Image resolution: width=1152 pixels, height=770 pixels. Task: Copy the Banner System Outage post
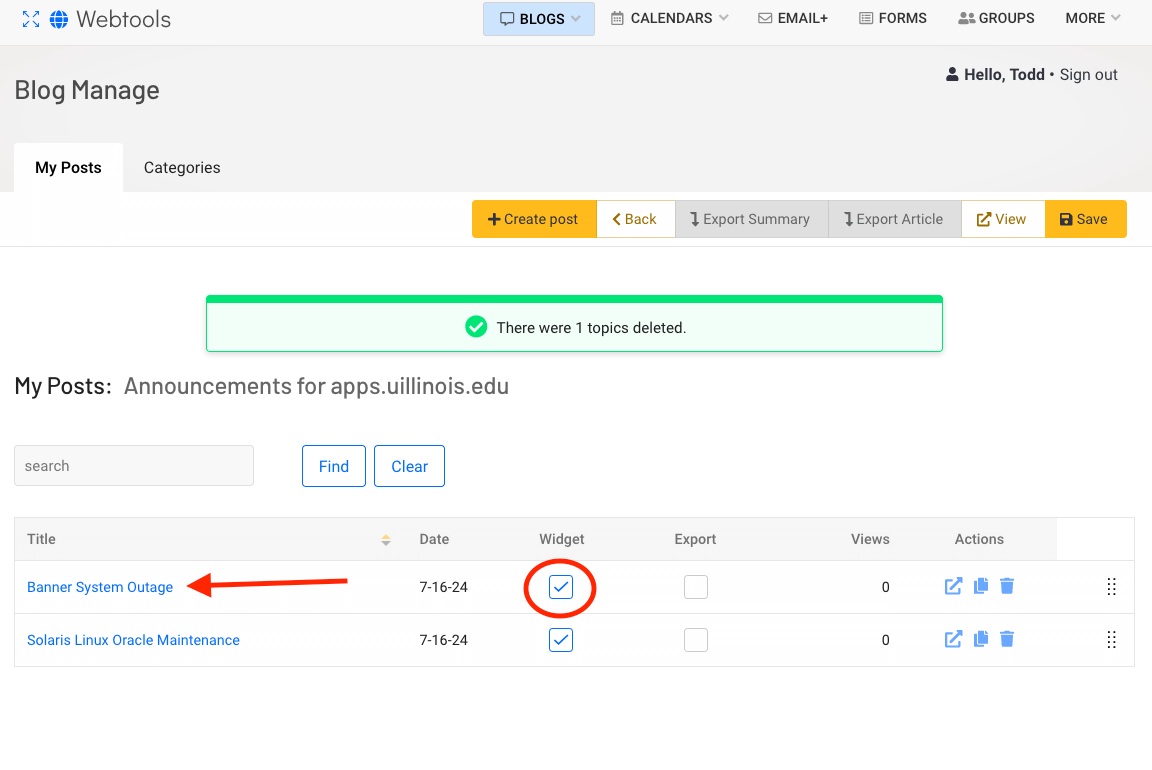click(981, 587)
